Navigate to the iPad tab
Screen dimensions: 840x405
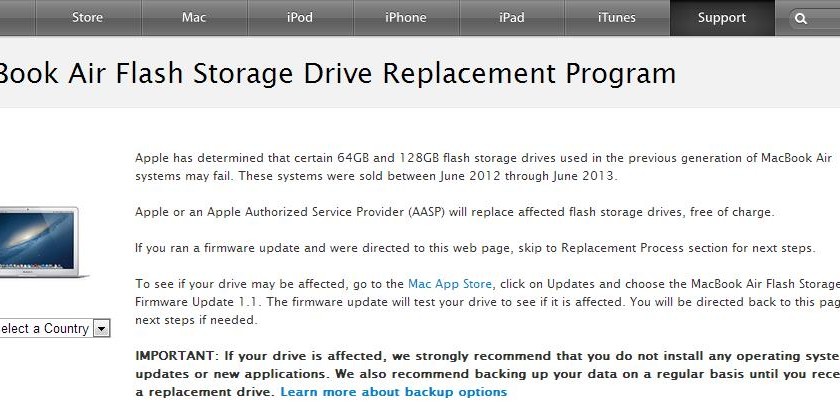point(511,17)
